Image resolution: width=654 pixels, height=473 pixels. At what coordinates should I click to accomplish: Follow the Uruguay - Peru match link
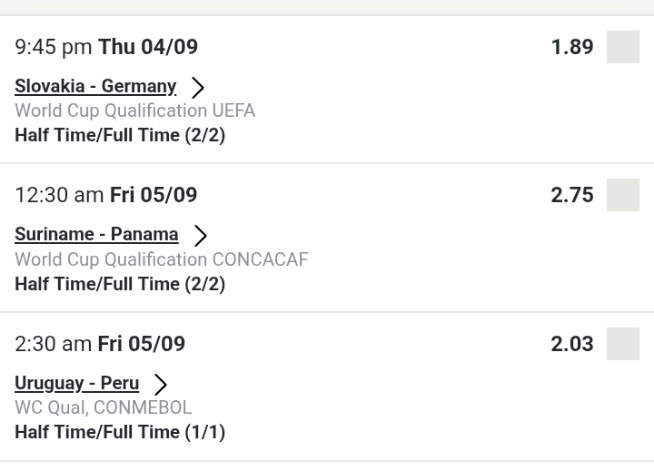(x=77, y=384)
